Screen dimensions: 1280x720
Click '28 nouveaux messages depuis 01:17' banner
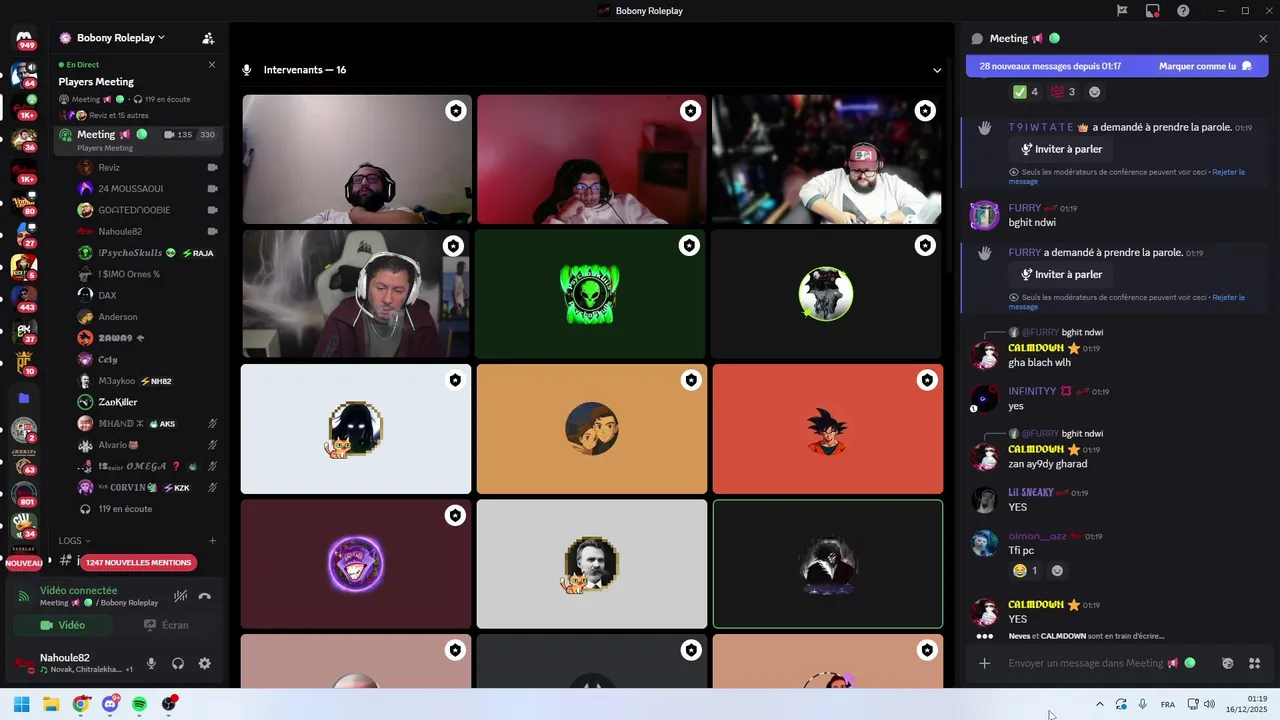pos(1050,66)
